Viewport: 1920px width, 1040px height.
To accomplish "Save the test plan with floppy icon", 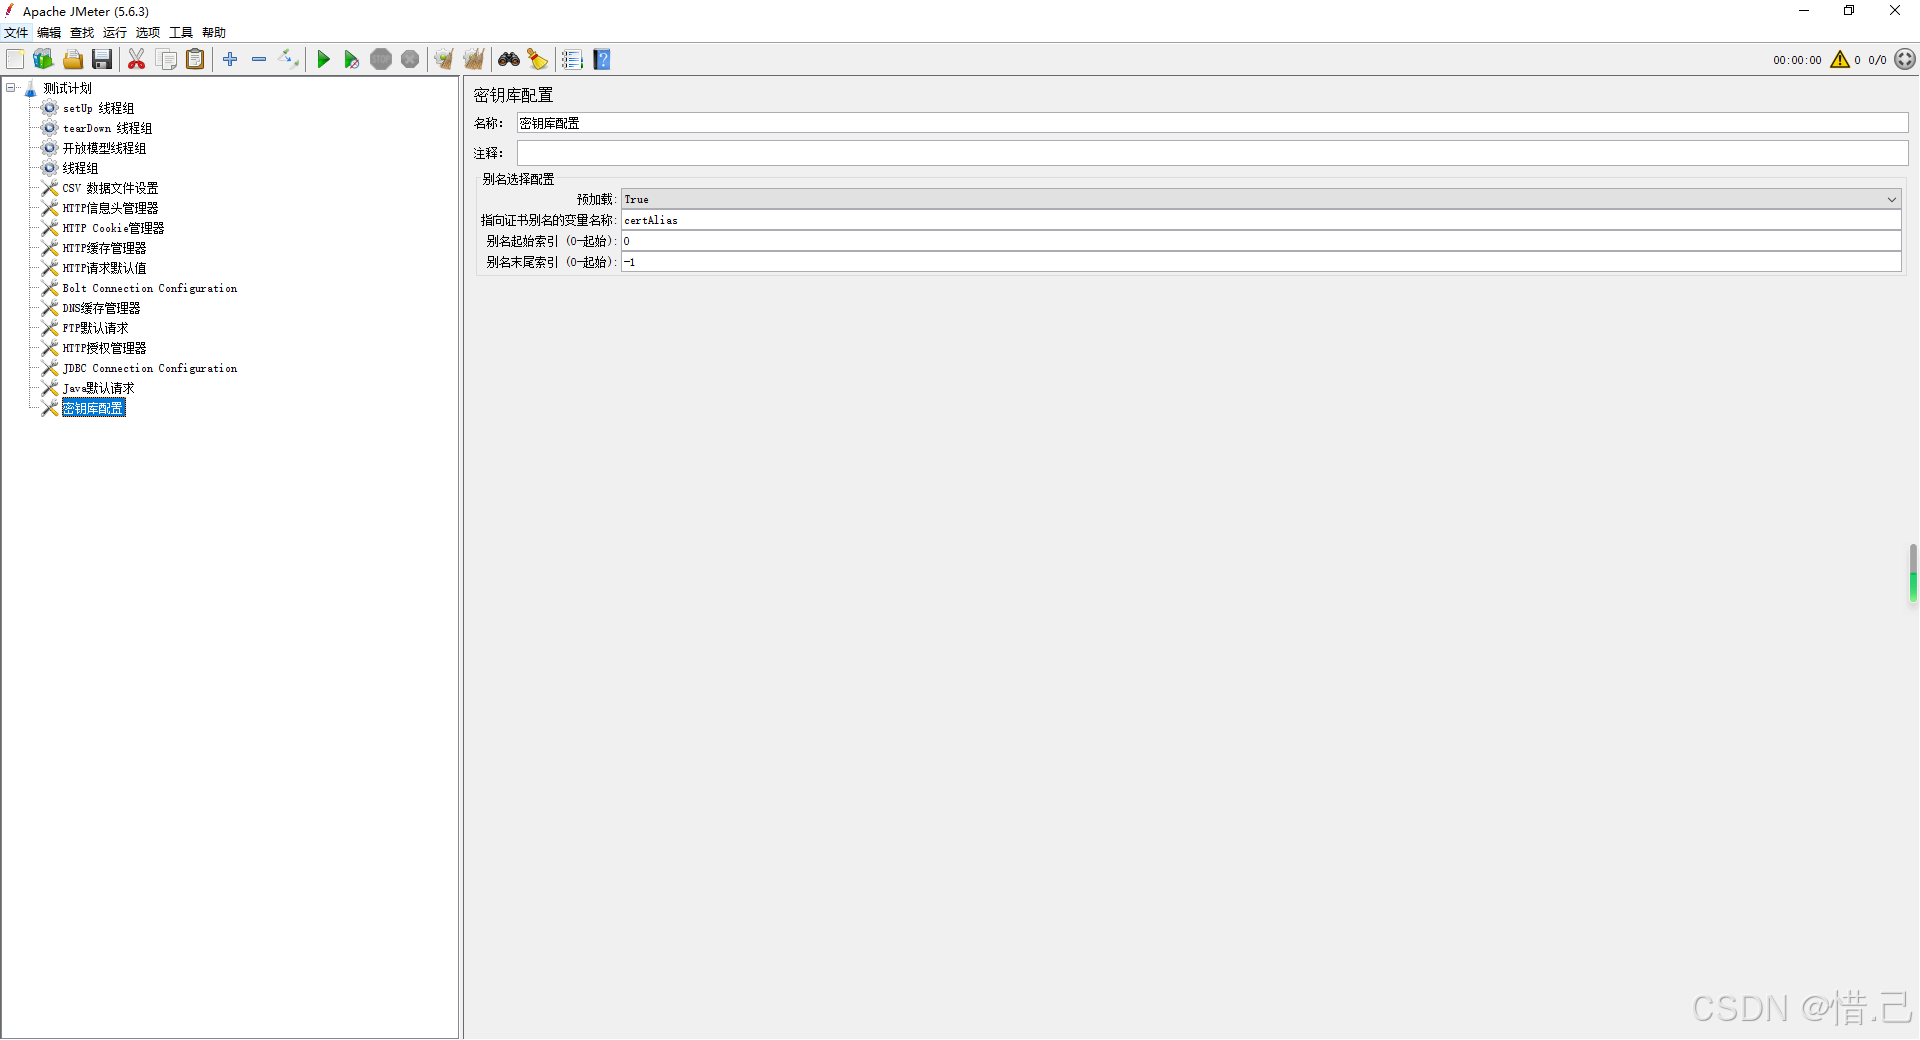I will click(x=102, y=60).
